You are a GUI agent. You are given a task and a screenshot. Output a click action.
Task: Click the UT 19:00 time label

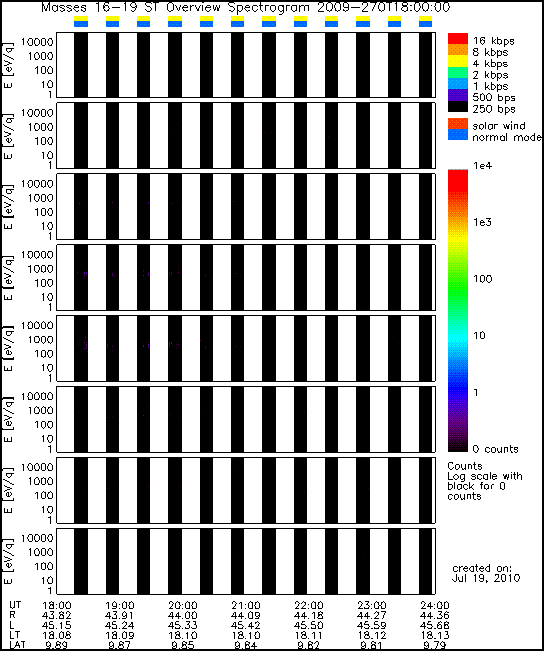tap(120, 605)
